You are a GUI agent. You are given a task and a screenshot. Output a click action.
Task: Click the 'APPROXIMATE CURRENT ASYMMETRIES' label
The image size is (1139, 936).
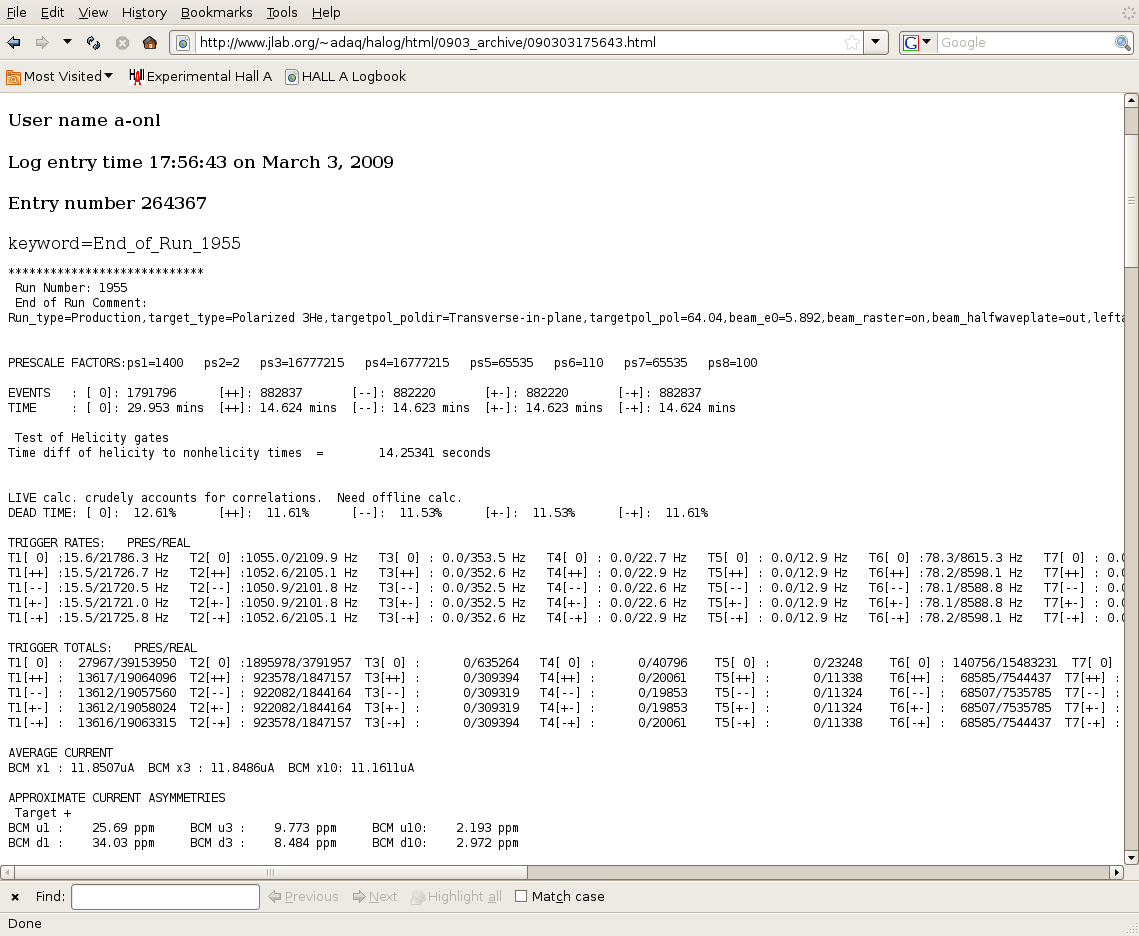point(116,797)
